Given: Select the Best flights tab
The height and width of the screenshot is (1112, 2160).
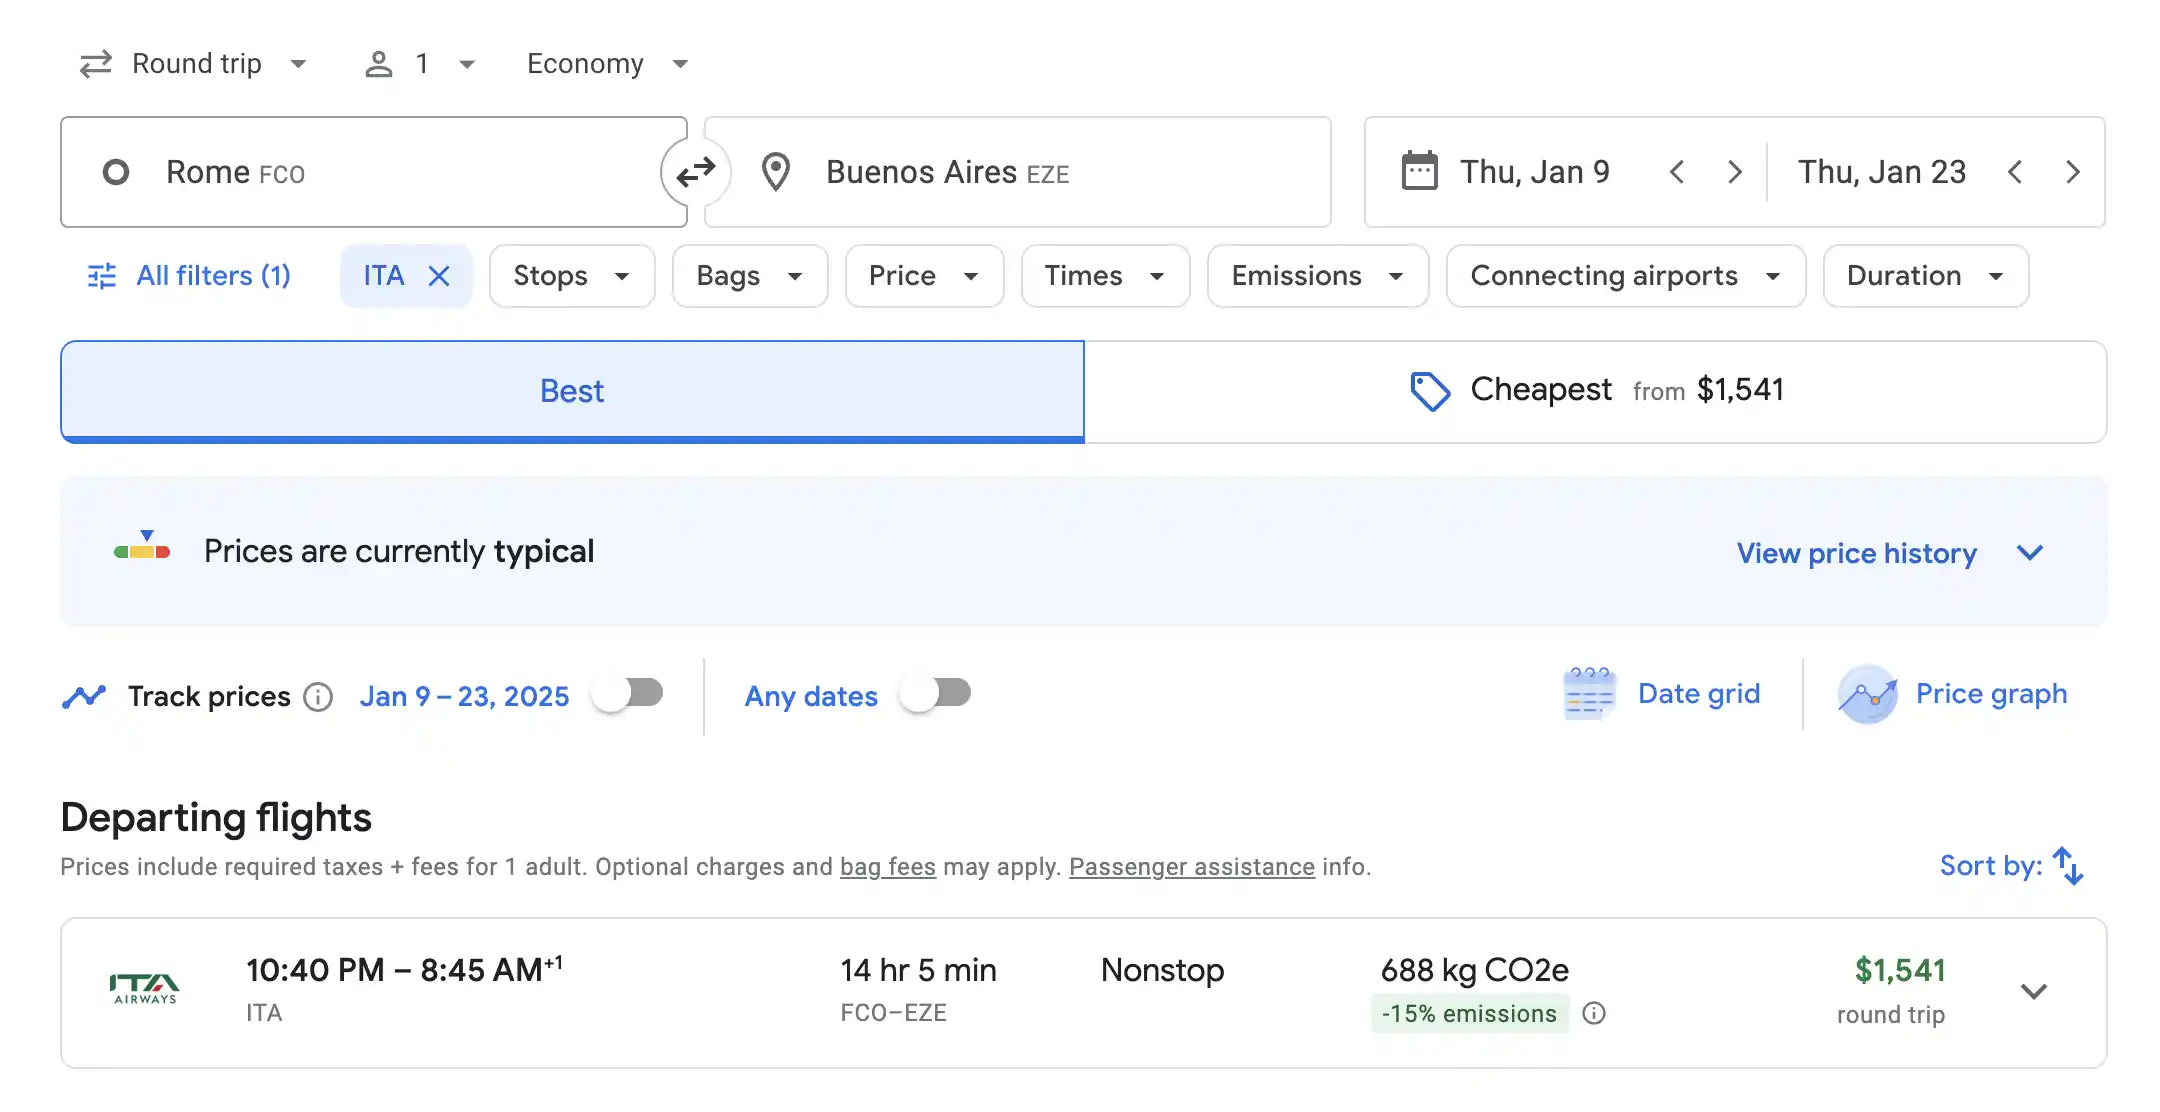Looking at the screenshot, I should pos(572,390).
